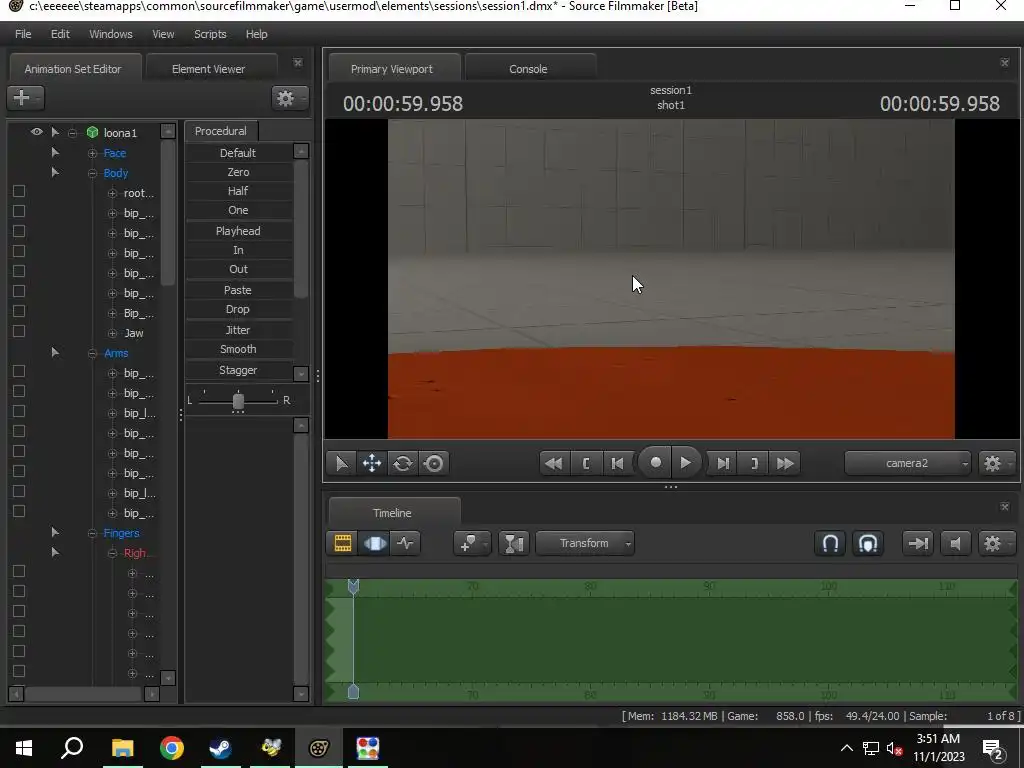Viewport: 1024px width, 768px height.
Task: Switch to Graph Editor mode icon
Action: point(405,543)
